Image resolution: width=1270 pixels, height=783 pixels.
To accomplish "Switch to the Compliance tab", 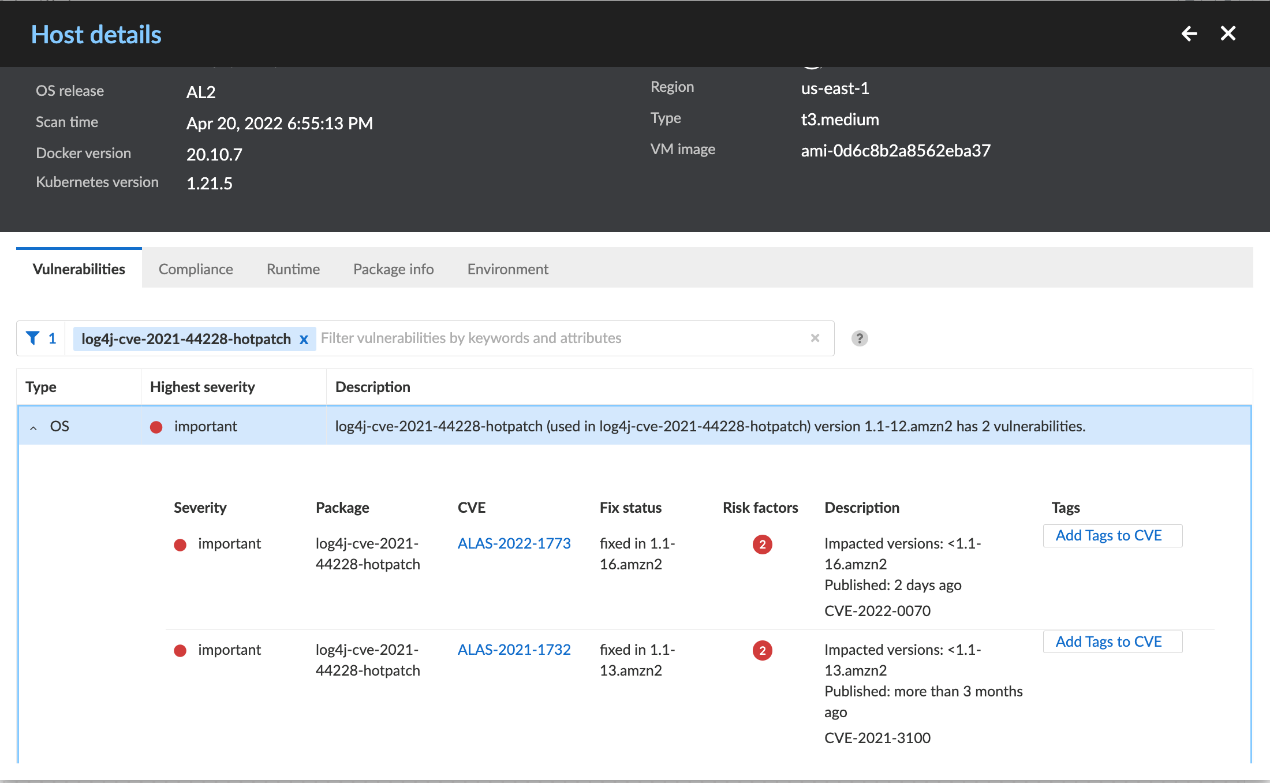I will coord(196,269).
